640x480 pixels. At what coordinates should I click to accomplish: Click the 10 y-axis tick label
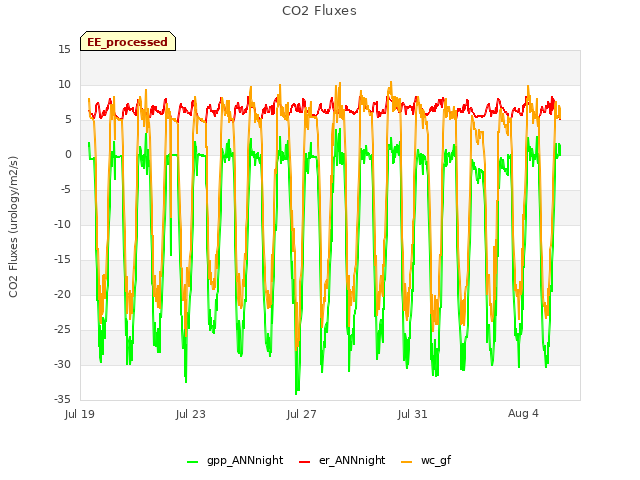coord(64,84)
